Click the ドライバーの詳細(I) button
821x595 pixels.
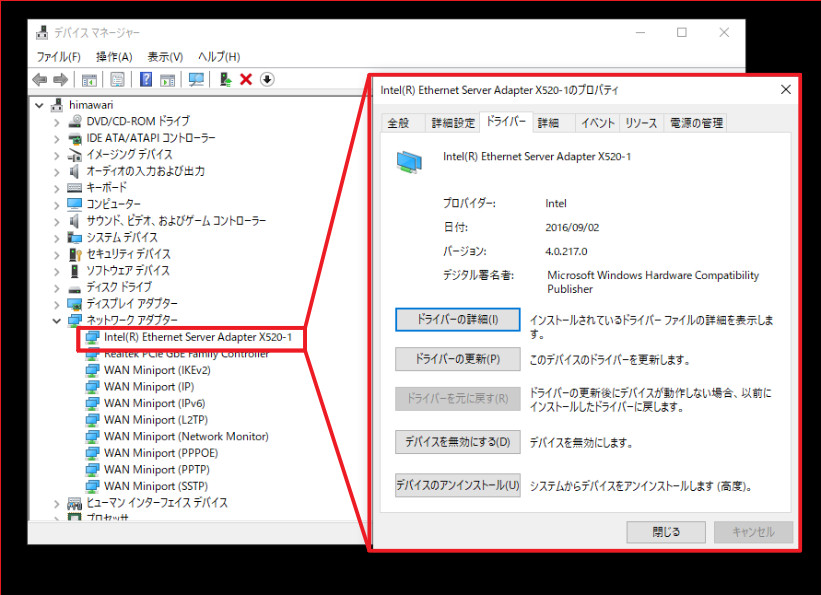click(x=458, y=319)
